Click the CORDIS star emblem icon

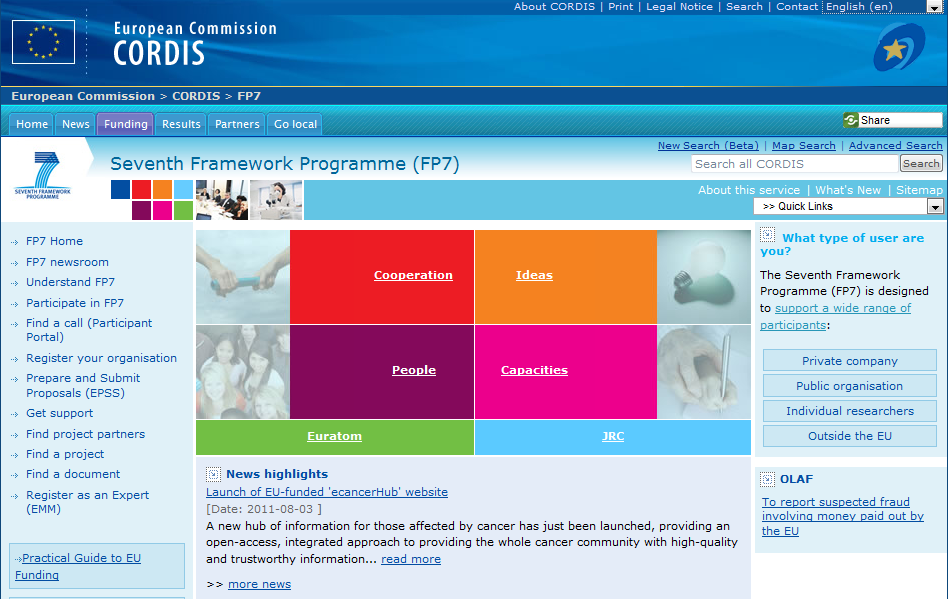[x=899, y=47]
